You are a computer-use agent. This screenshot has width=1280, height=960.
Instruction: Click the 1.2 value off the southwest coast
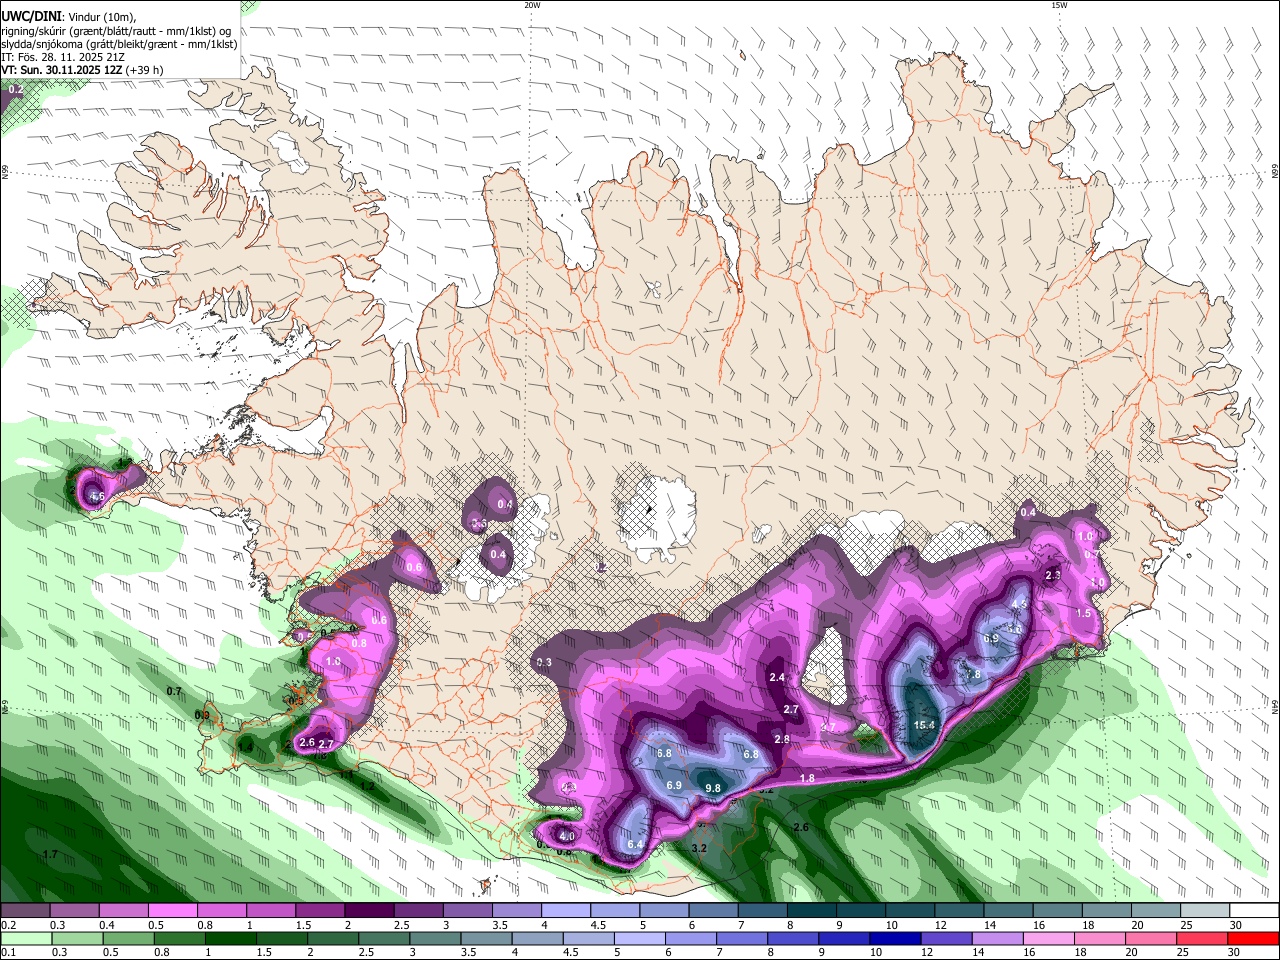(x=367, y=786)
